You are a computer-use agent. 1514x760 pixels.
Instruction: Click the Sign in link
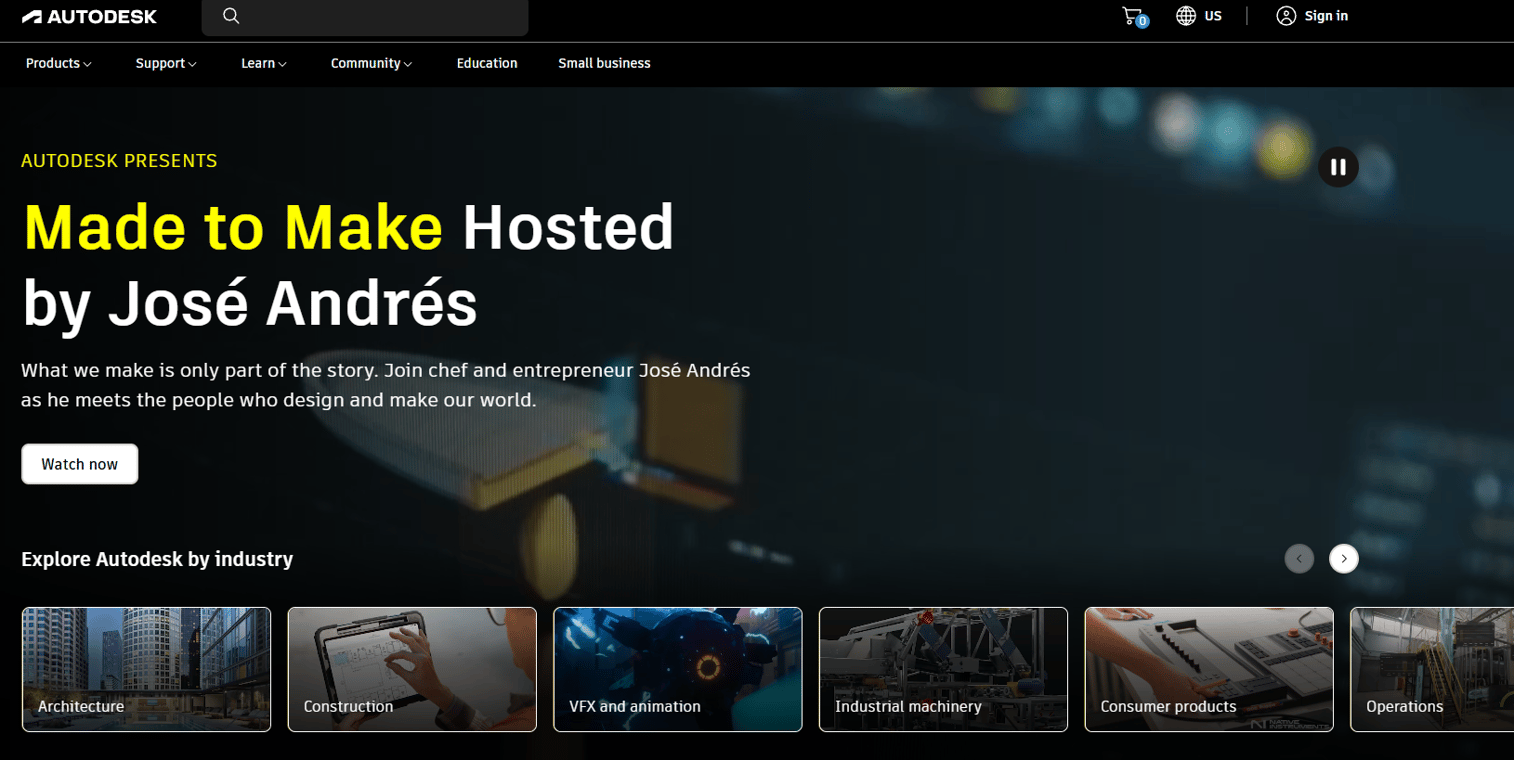(1326, 16)
